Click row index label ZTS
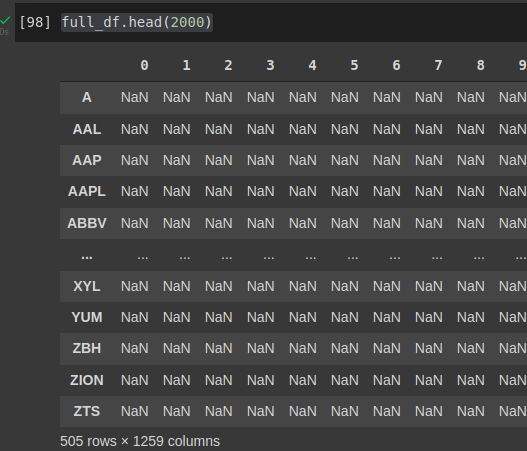527x451 pixels. (87, 411)
